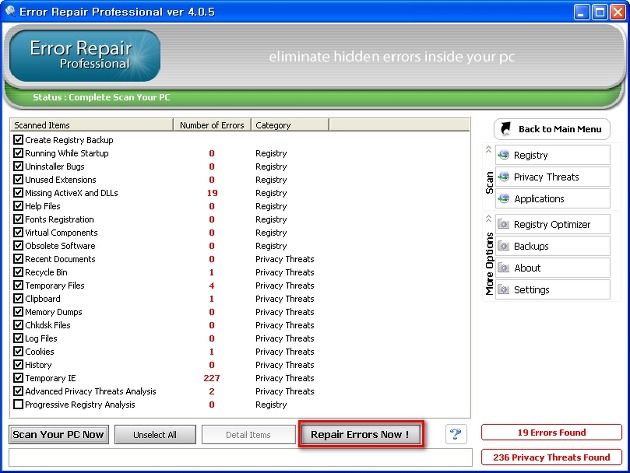The image size is (630, 473).
Task: Toggle Clipboard checkbox
Action: point(18,298)
